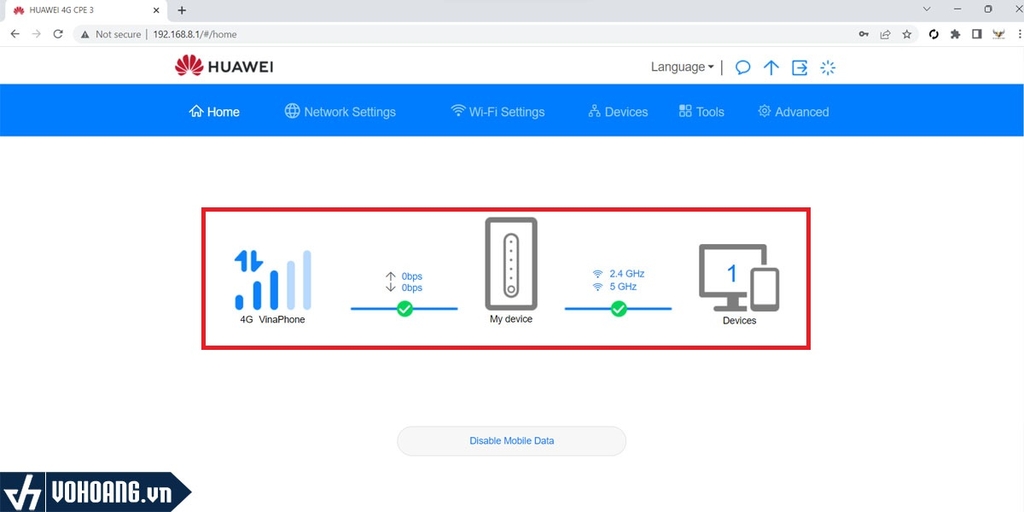
Task: Close the HUAWEI 4G CPE 3 tab
Action: [x=156, y=10]
